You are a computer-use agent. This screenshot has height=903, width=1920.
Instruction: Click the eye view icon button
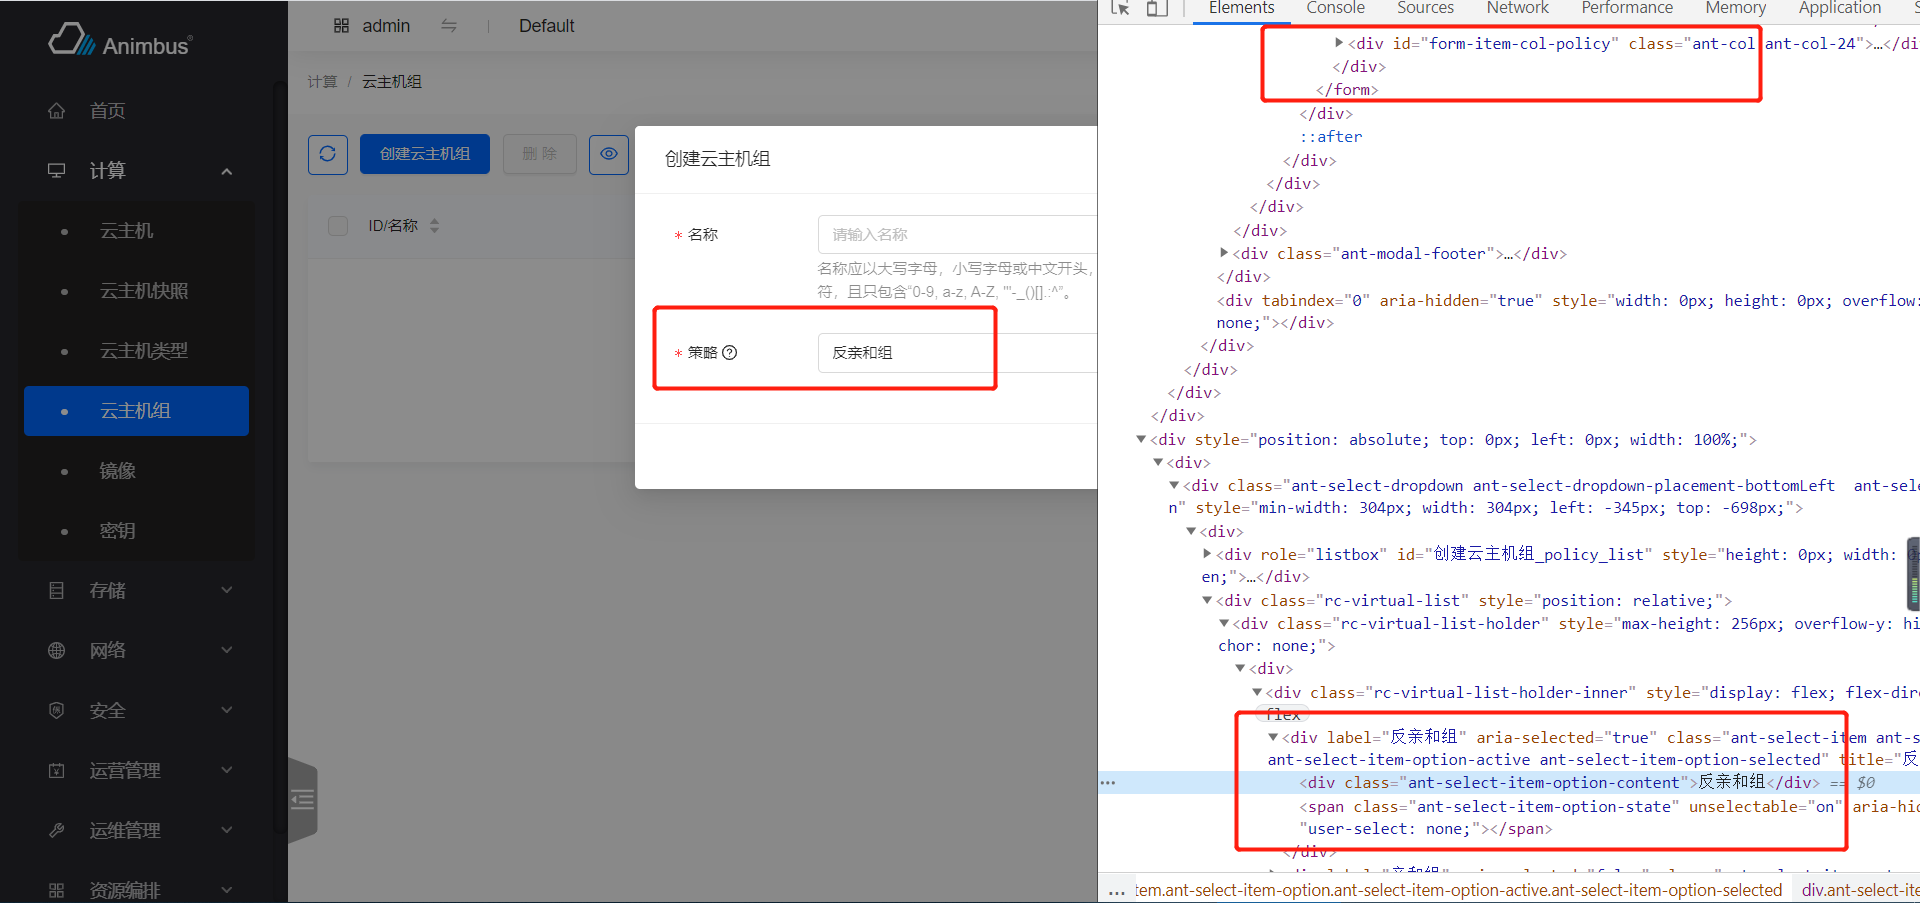608,154
